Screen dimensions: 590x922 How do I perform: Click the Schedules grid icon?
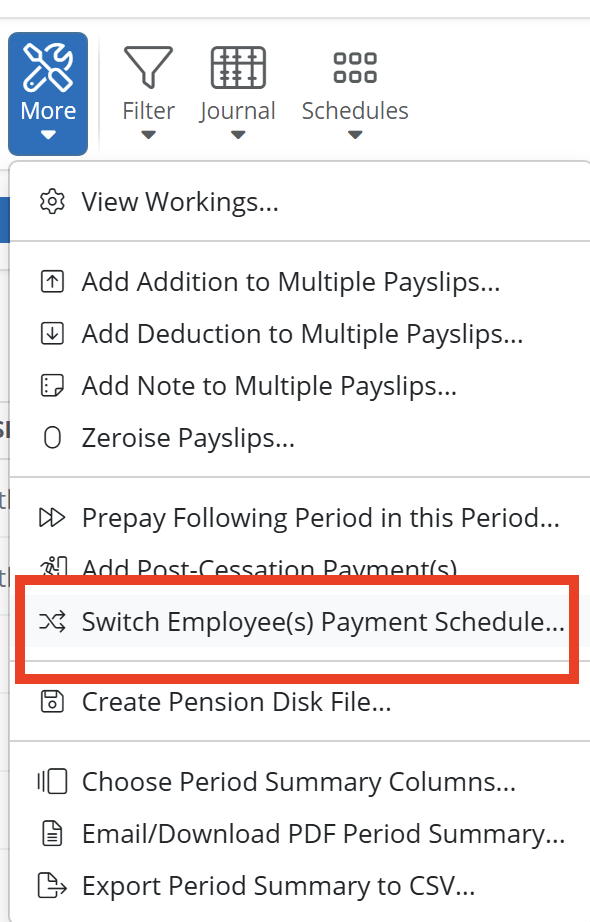[x=355, y=68]
